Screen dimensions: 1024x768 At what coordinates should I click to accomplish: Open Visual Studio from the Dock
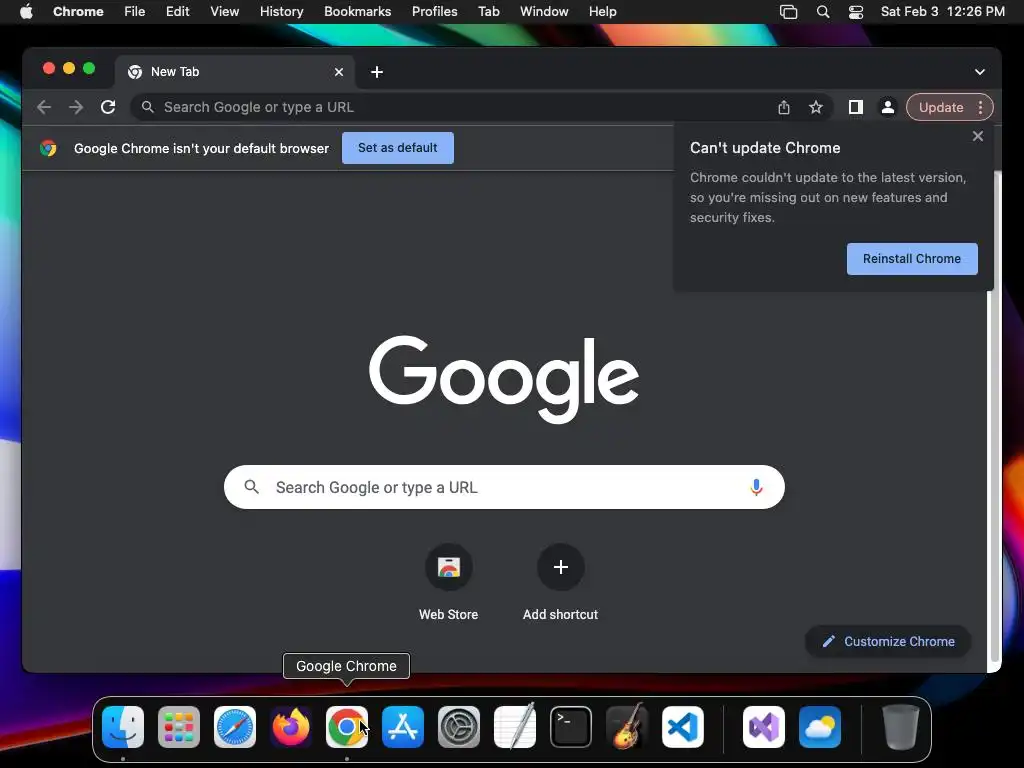[764, 727]
